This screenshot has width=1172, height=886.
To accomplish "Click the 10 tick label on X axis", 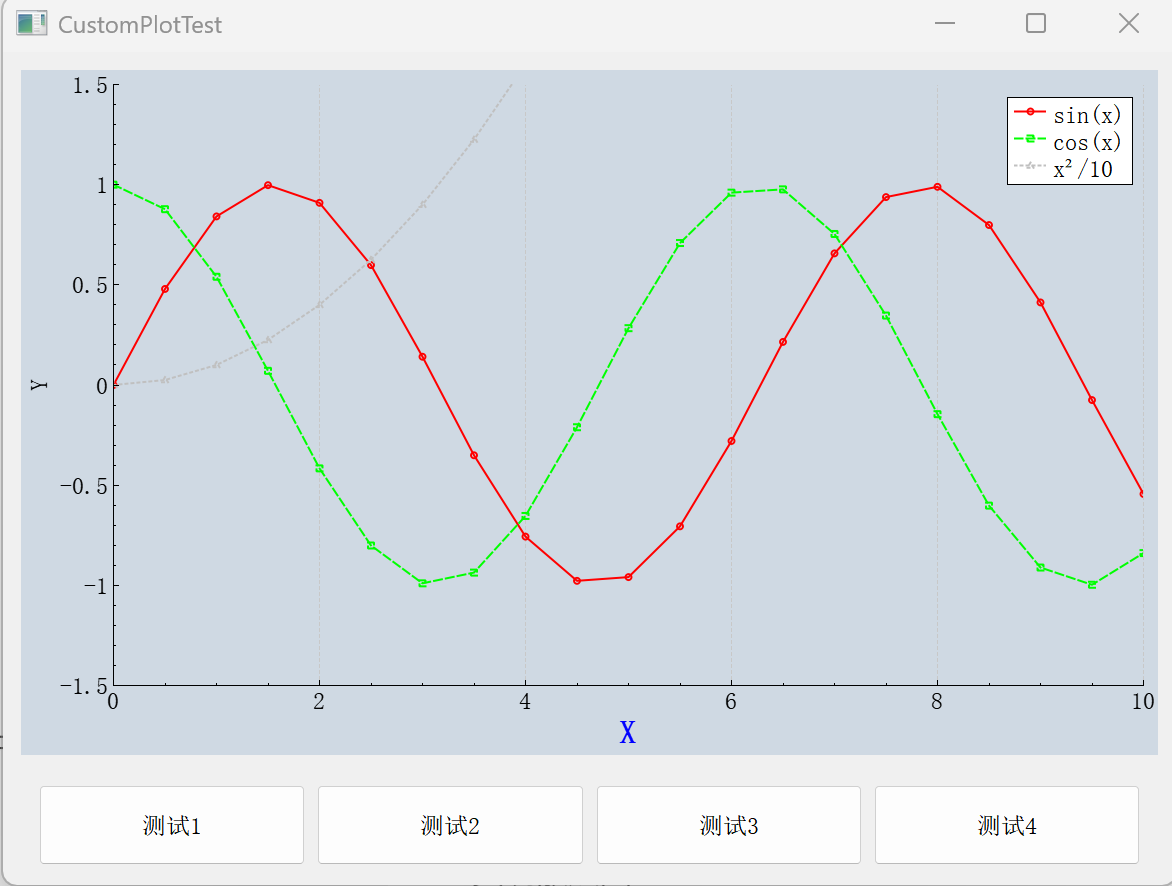I will [1143, 701].
